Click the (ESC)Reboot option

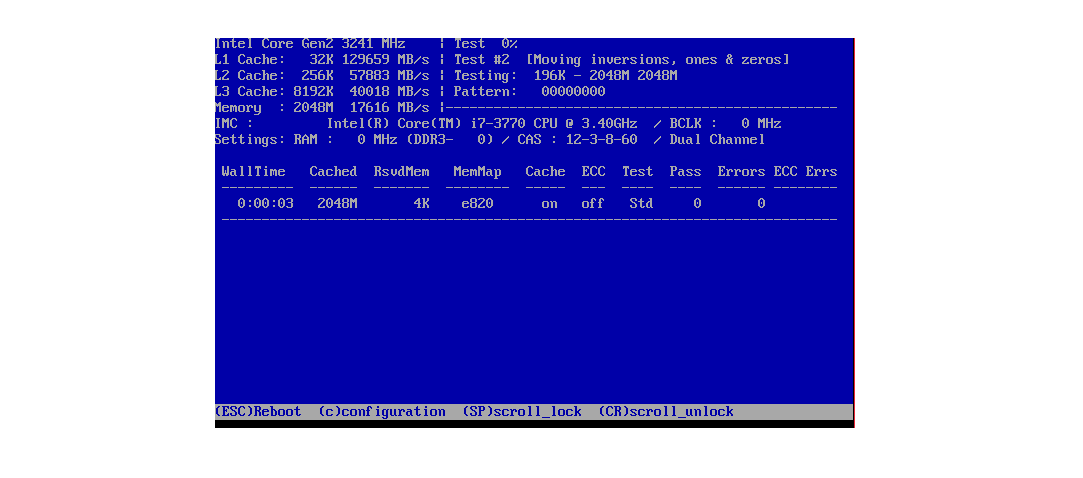tap(258, 412)
